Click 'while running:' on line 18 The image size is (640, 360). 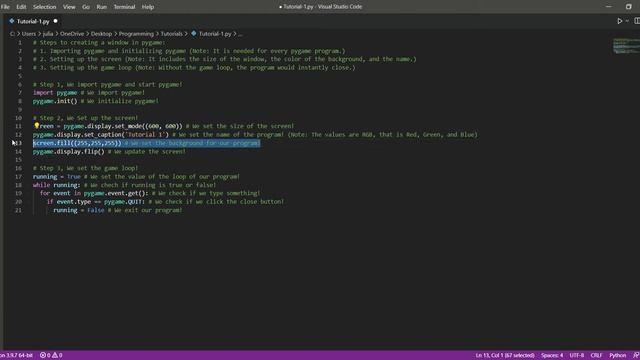pyautogui.click(x=57, y=185)
